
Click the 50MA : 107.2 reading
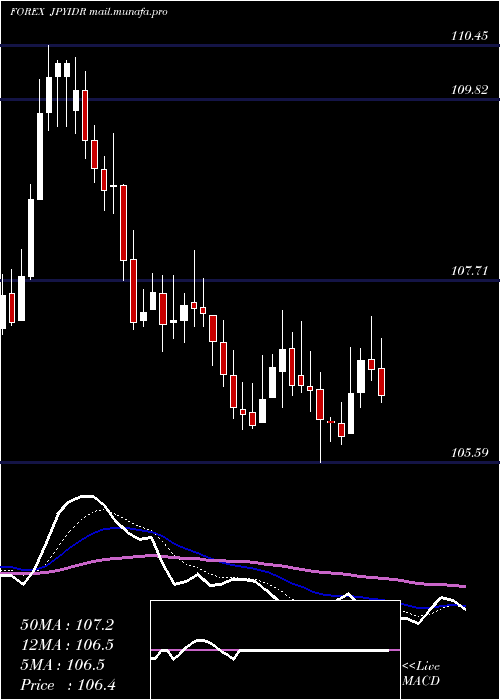coord(67,625)
